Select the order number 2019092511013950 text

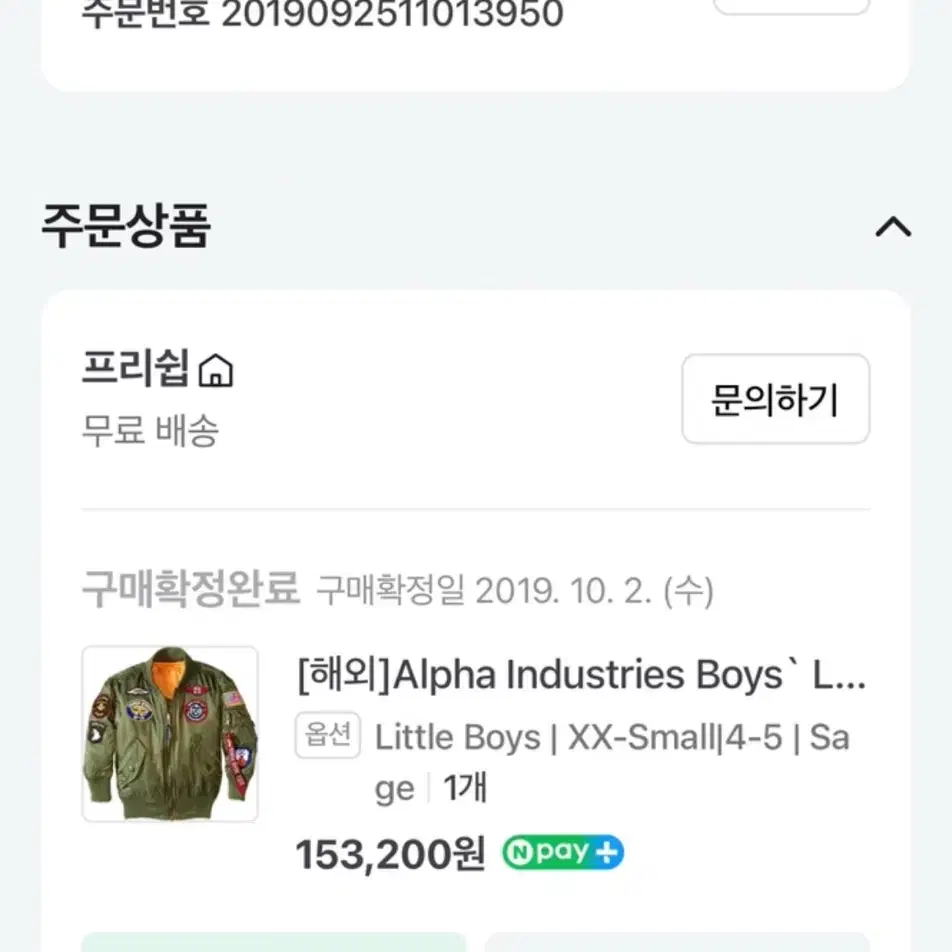(x=392, y=14)
